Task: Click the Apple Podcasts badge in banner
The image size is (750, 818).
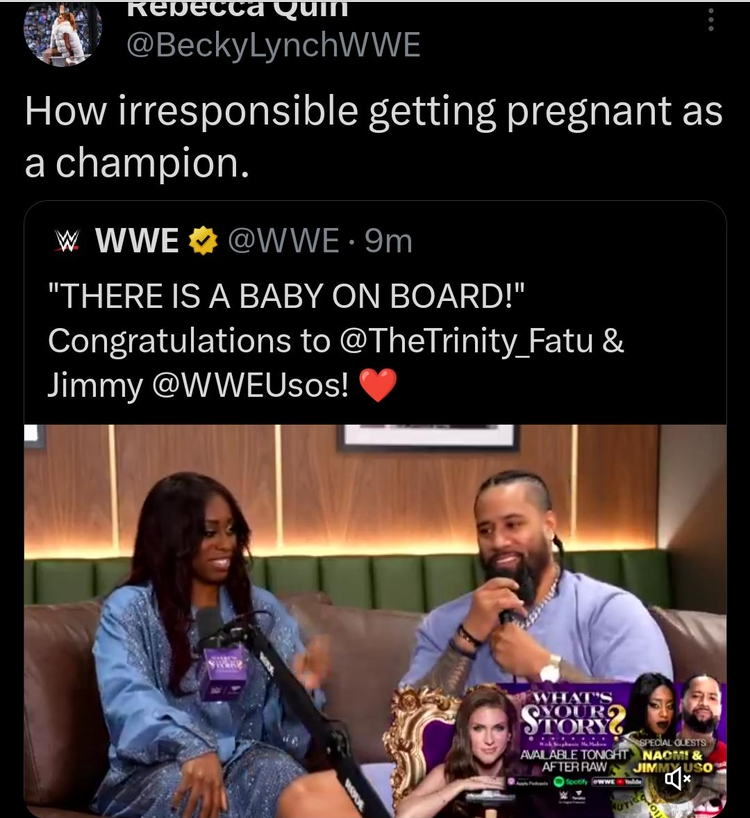Action: 530,781
